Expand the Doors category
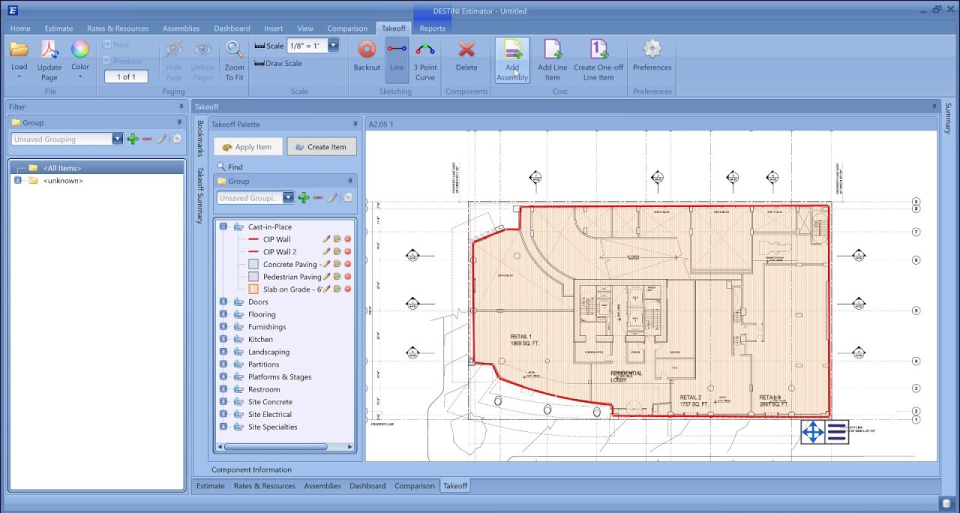This screenshot has height=513, width=960. pos(223,302)
